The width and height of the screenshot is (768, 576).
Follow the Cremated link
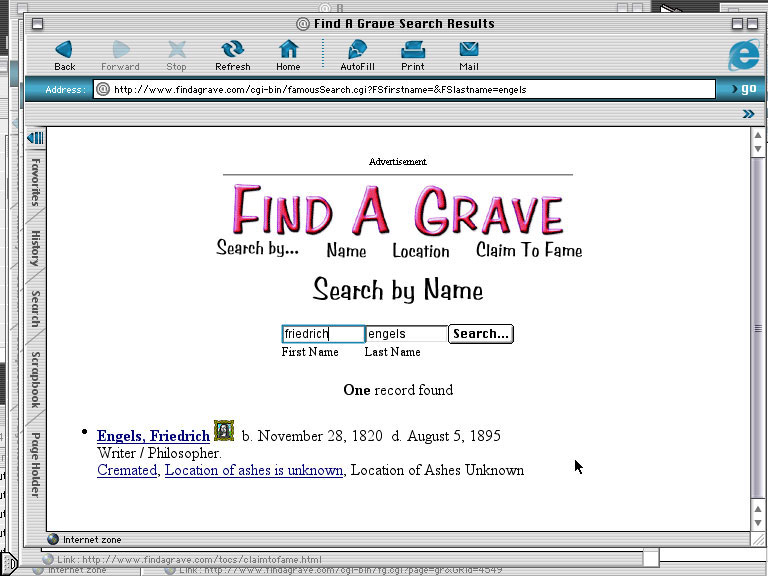(x=127, y=470)
